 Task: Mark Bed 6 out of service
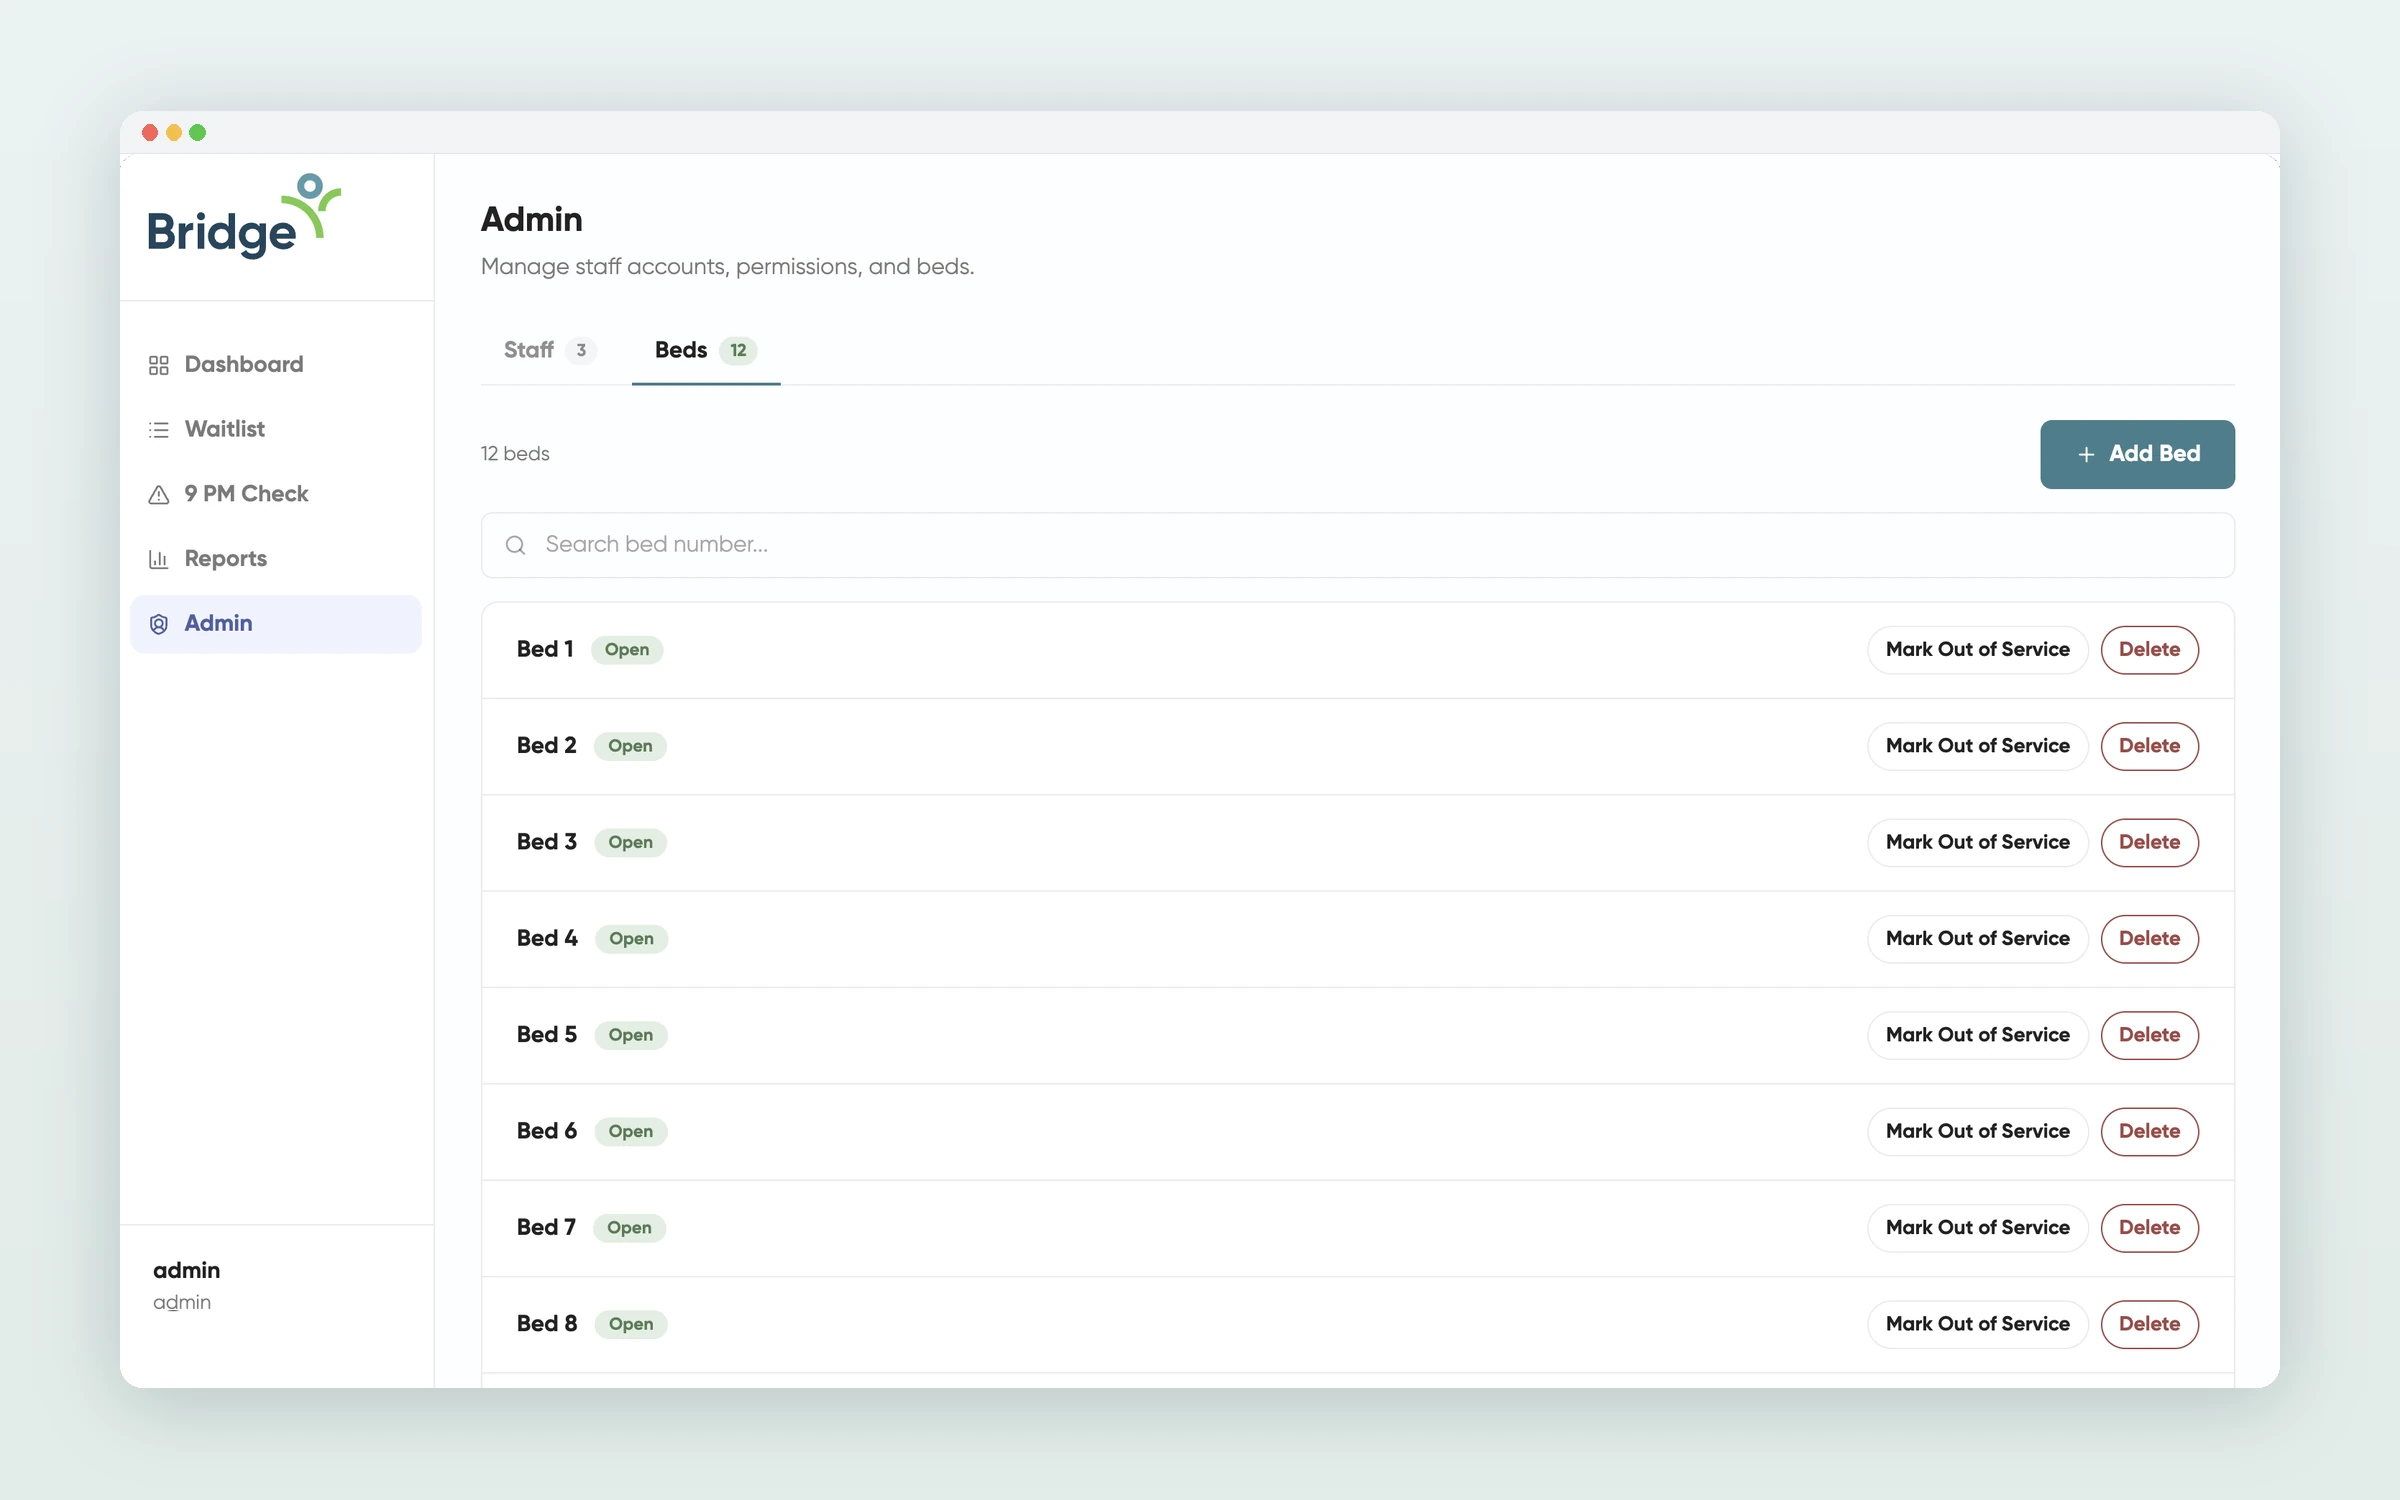click(x=1977, y=1132)
